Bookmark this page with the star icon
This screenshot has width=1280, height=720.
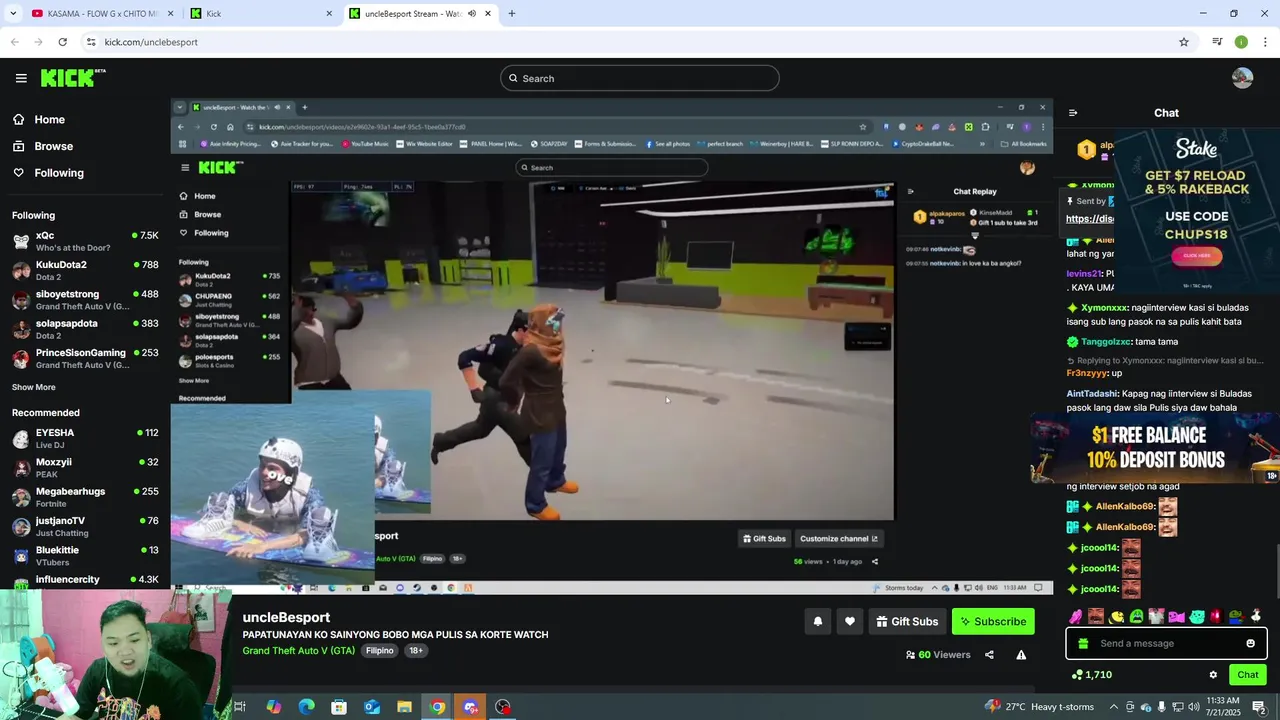tap(1184, 42)
